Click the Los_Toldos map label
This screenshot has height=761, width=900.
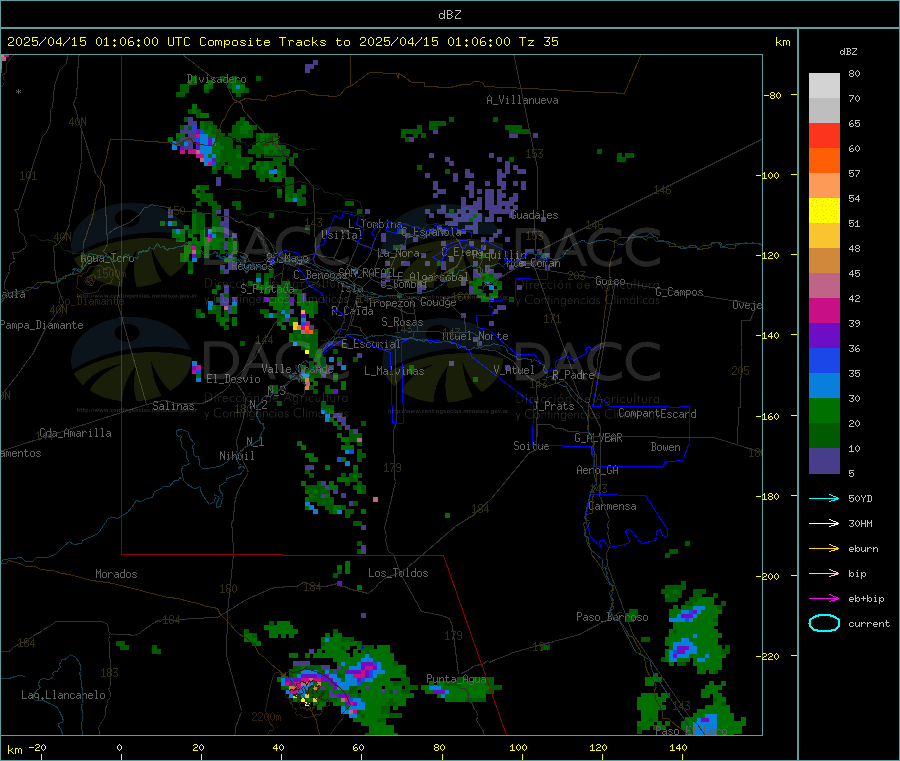click(398, 573)
